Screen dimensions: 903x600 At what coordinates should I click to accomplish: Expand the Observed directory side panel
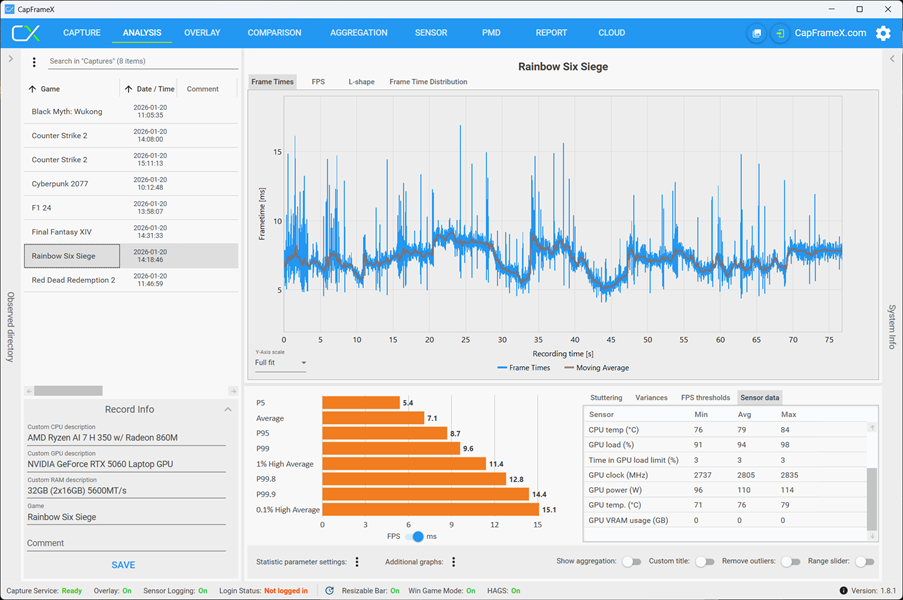click(10, 58)
